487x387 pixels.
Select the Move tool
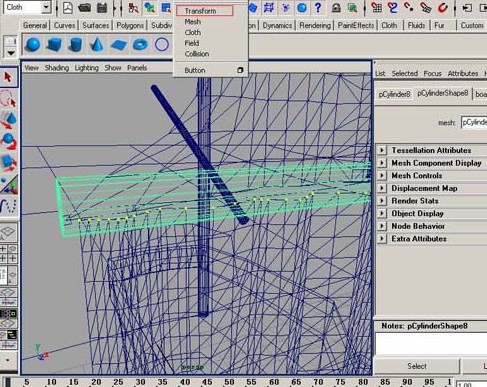(x=8, y=119)
